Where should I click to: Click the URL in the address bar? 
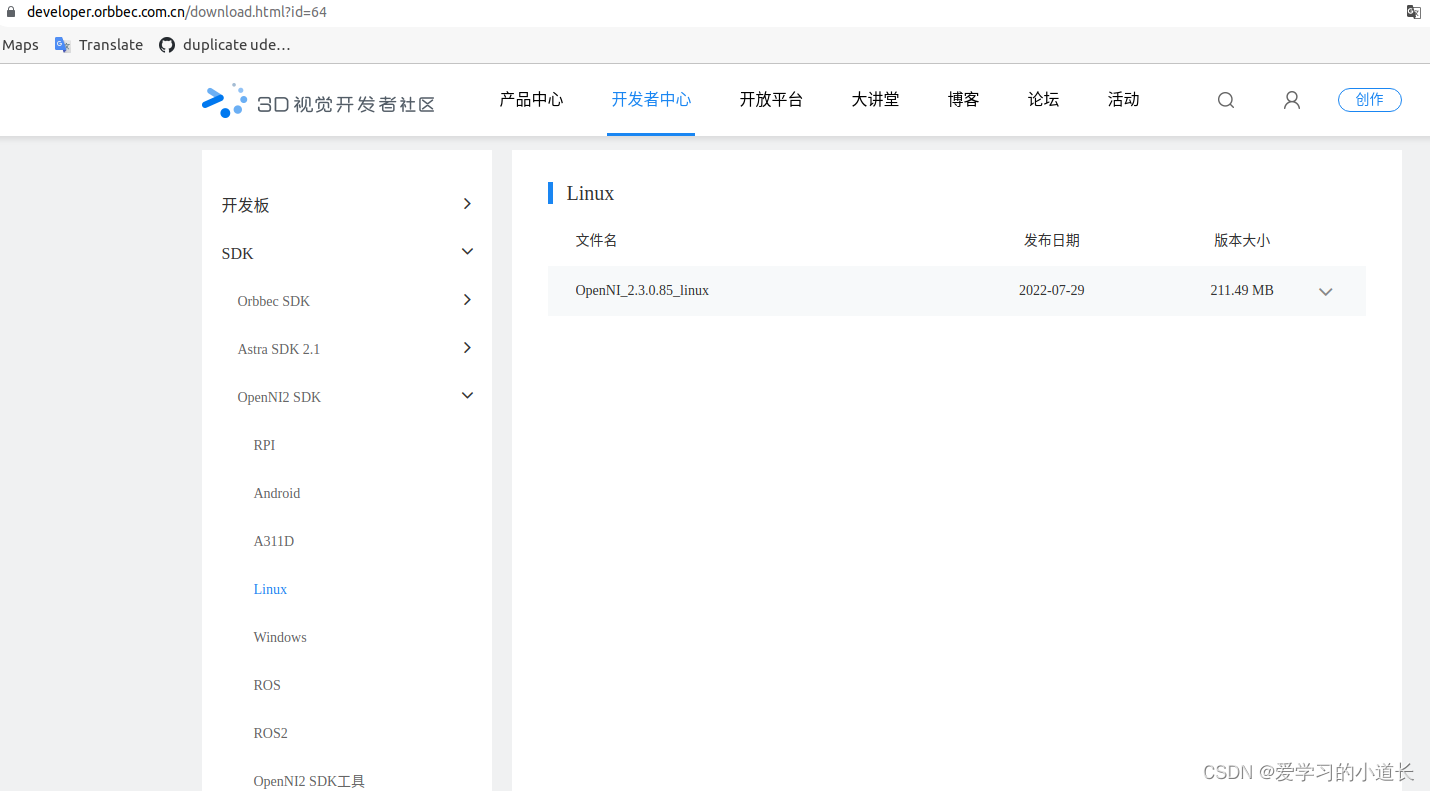[177, 12]
